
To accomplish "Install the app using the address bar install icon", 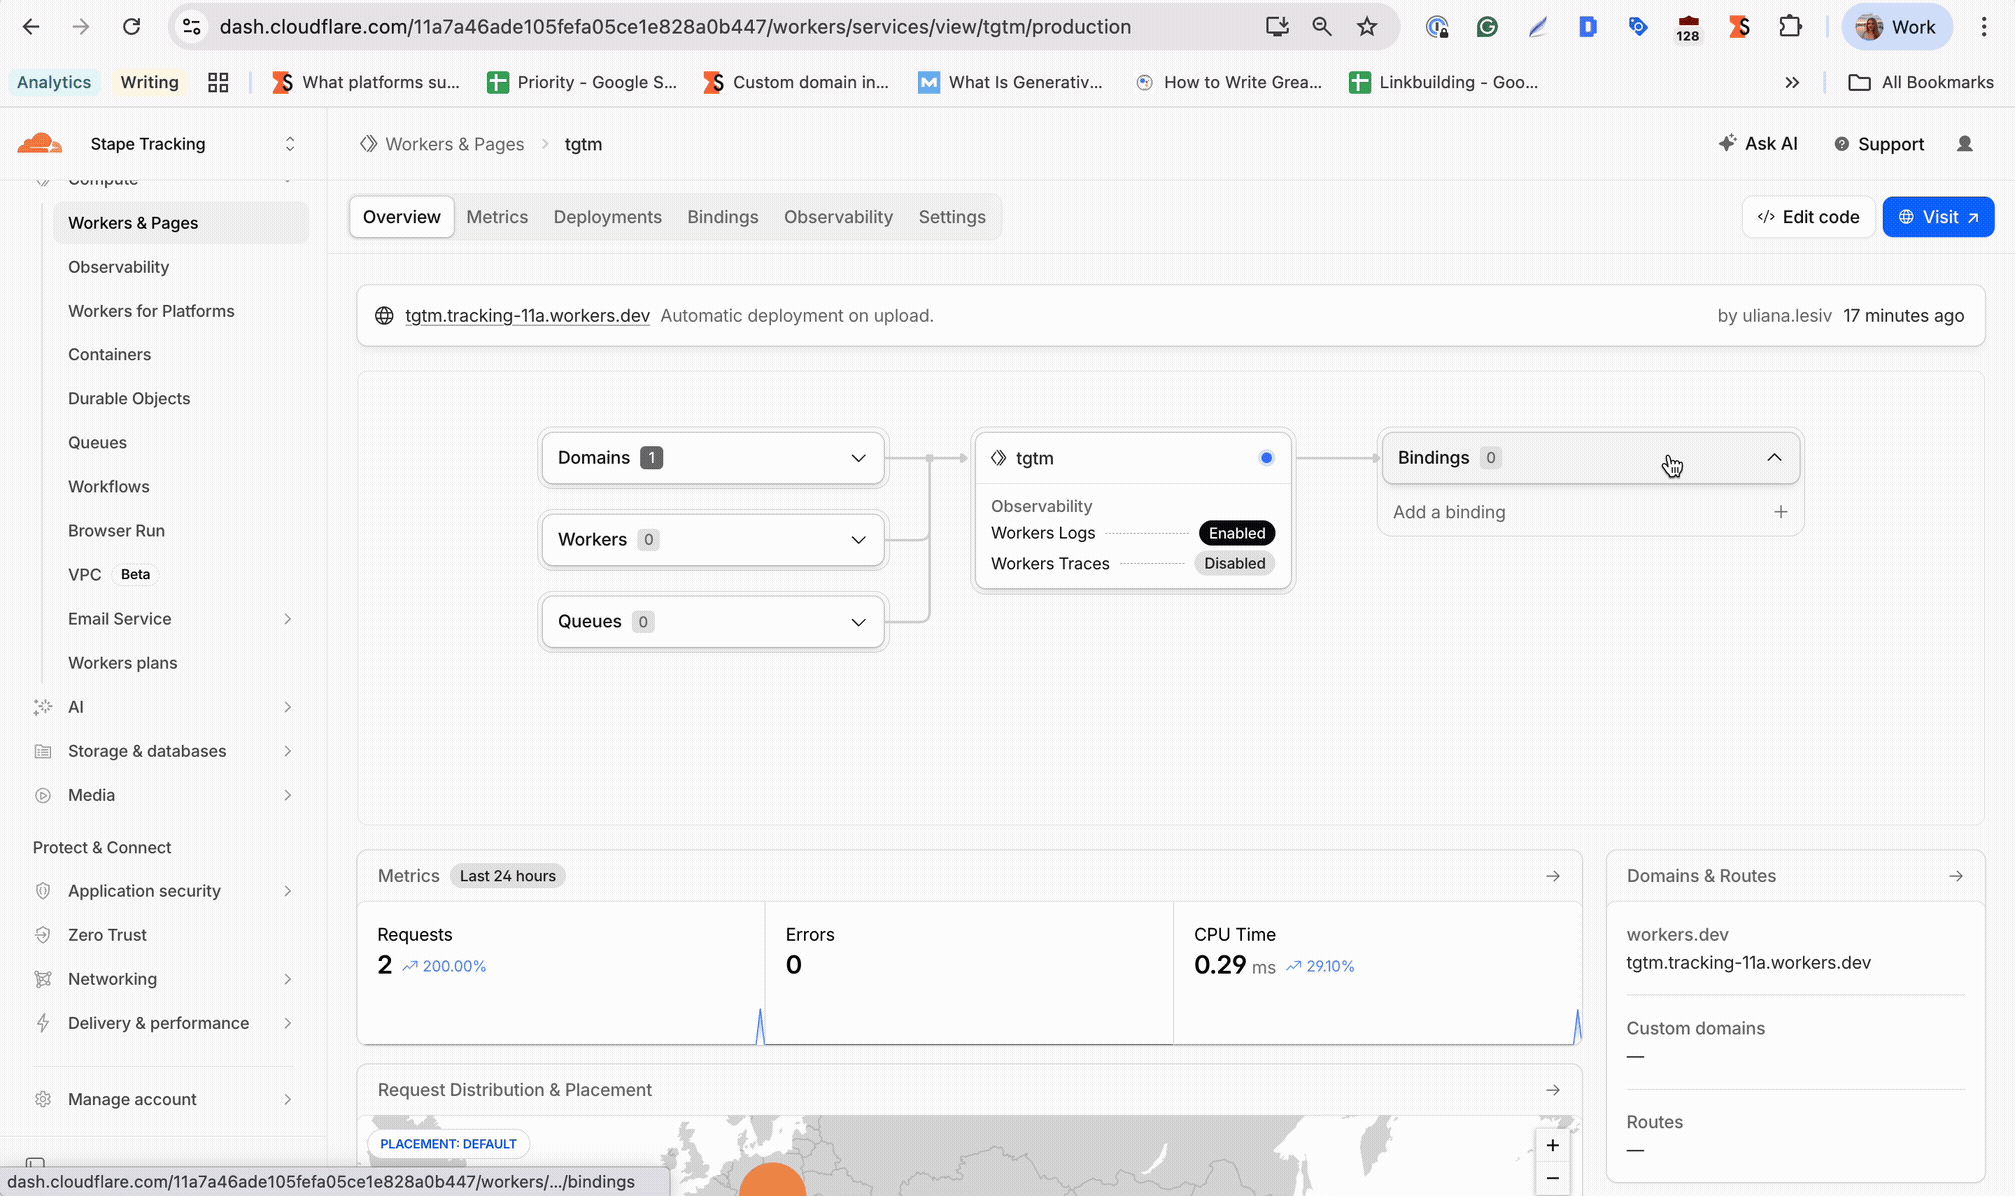I will coord(1277,27).
